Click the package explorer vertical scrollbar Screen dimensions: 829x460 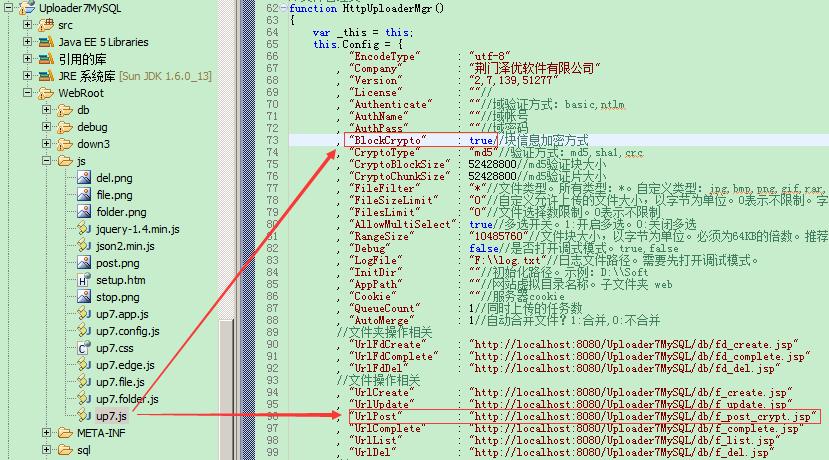(226, 230)
